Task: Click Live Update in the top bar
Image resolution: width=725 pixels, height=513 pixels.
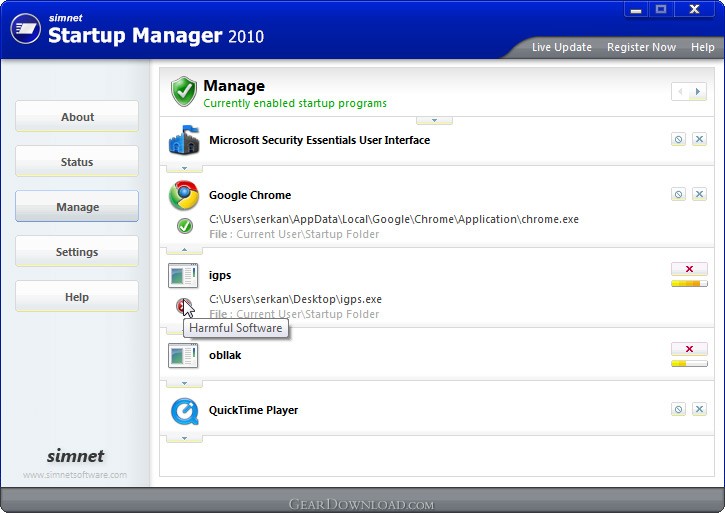Action: pos(561,47)
